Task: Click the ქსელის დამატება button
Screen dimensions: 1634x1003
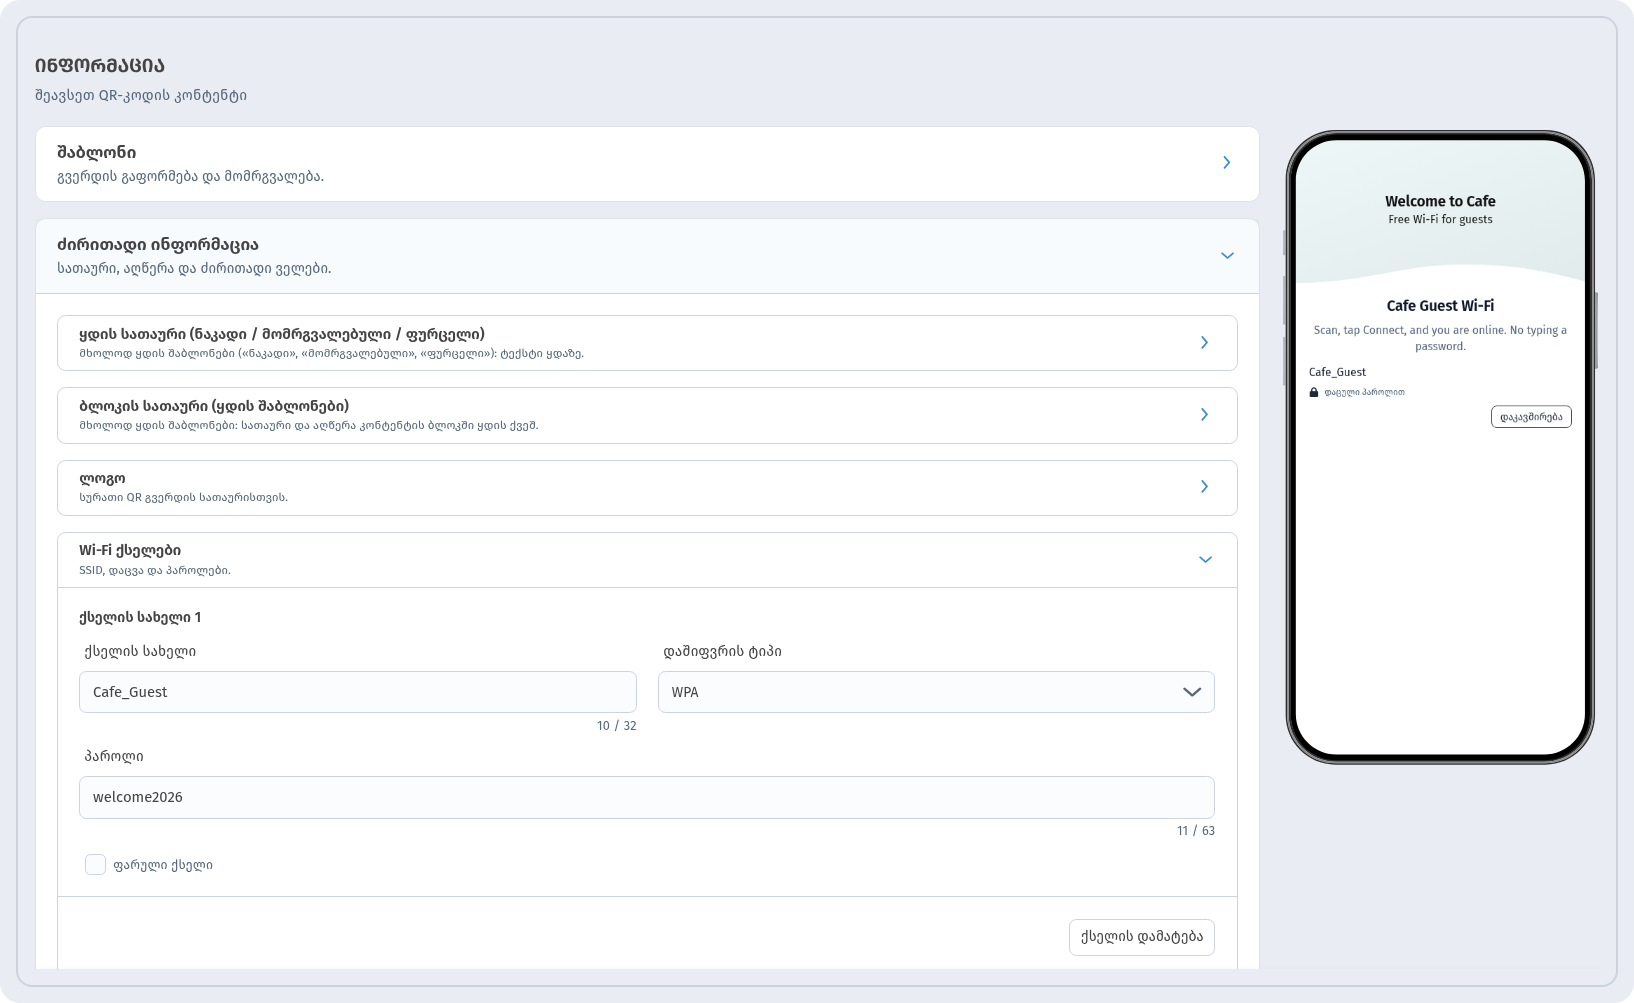Action: click(x=1142, y=937)
